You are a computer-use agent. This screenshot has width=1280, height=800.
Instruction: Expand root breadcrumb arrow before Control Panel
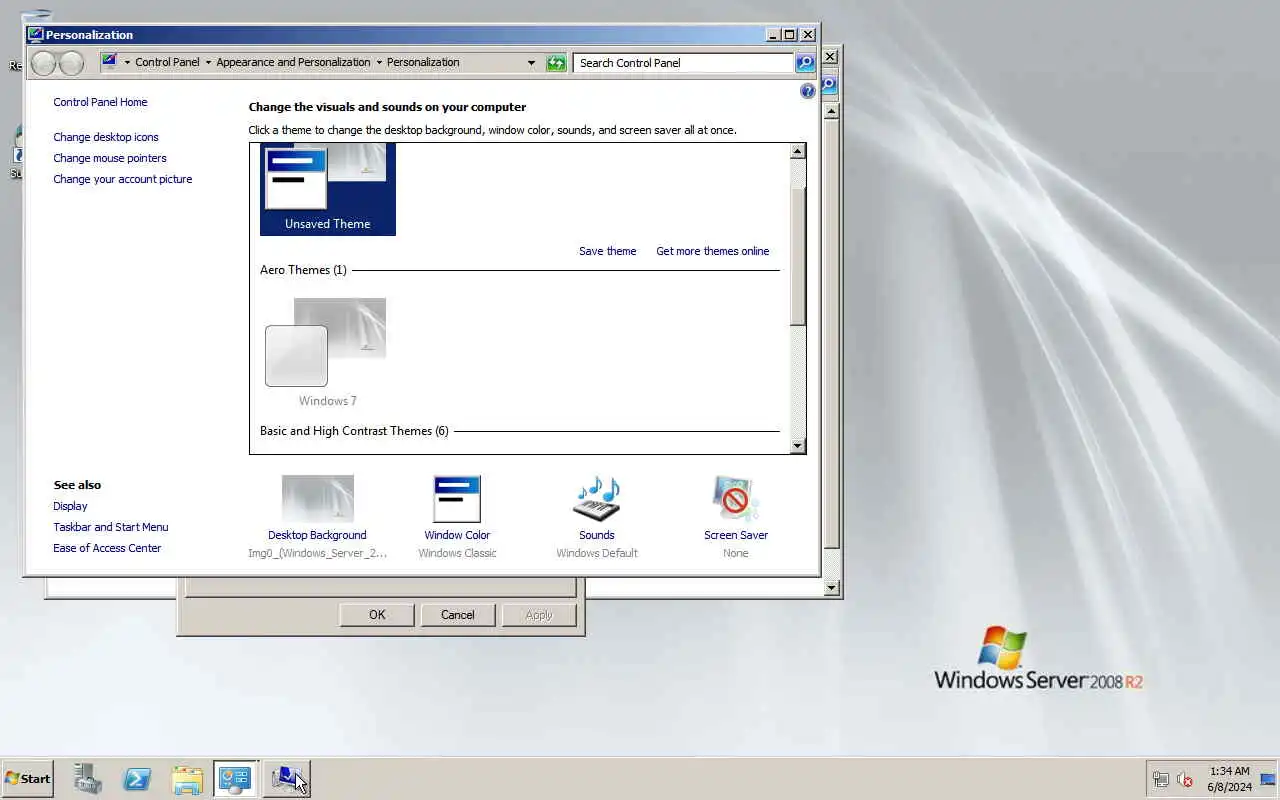127,62
